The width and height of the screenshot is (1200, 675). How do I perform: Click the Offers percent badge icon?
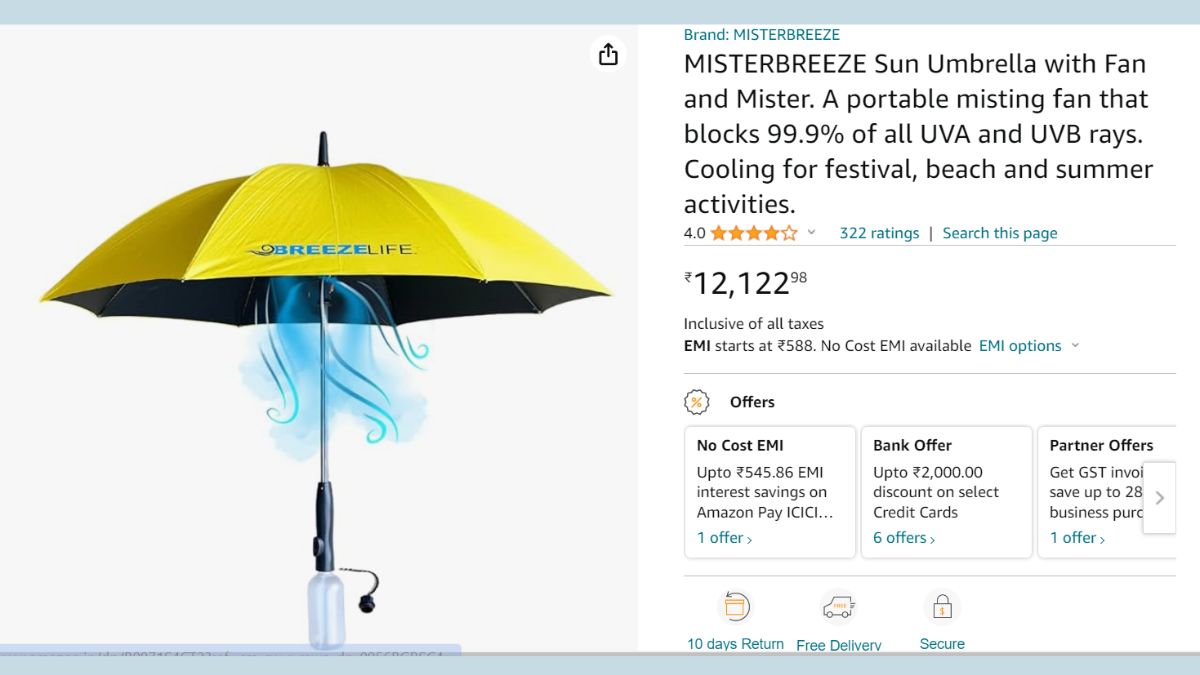[x=696, y=402]
